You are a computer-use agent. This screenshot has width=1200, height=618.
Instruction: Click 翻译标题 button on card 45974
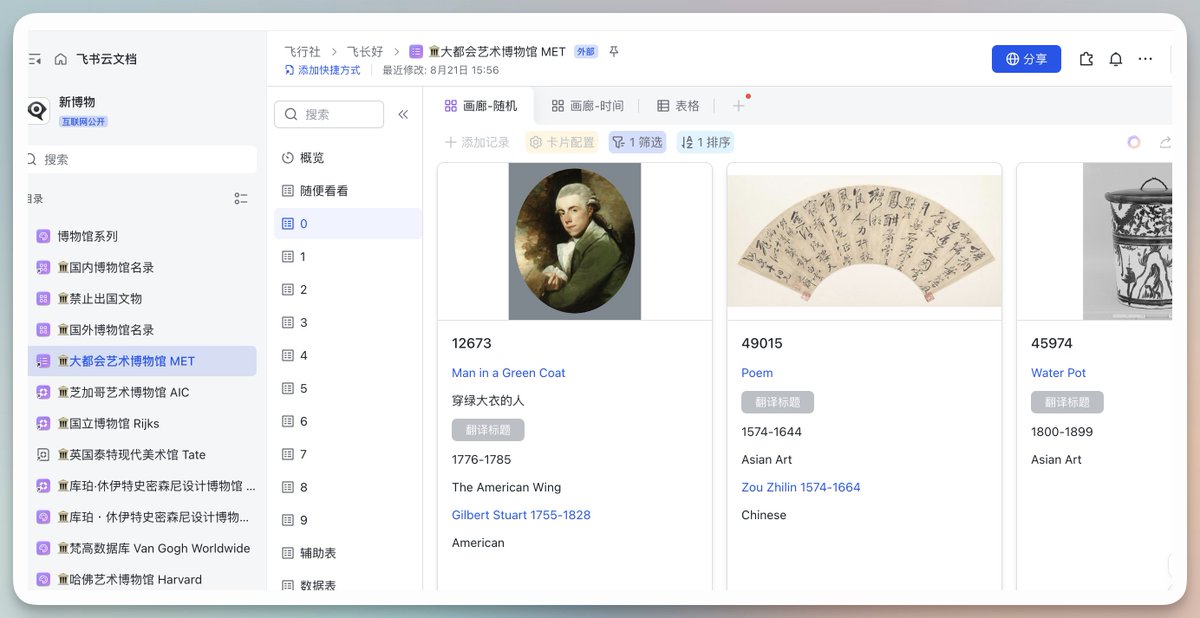point(1067,402)
